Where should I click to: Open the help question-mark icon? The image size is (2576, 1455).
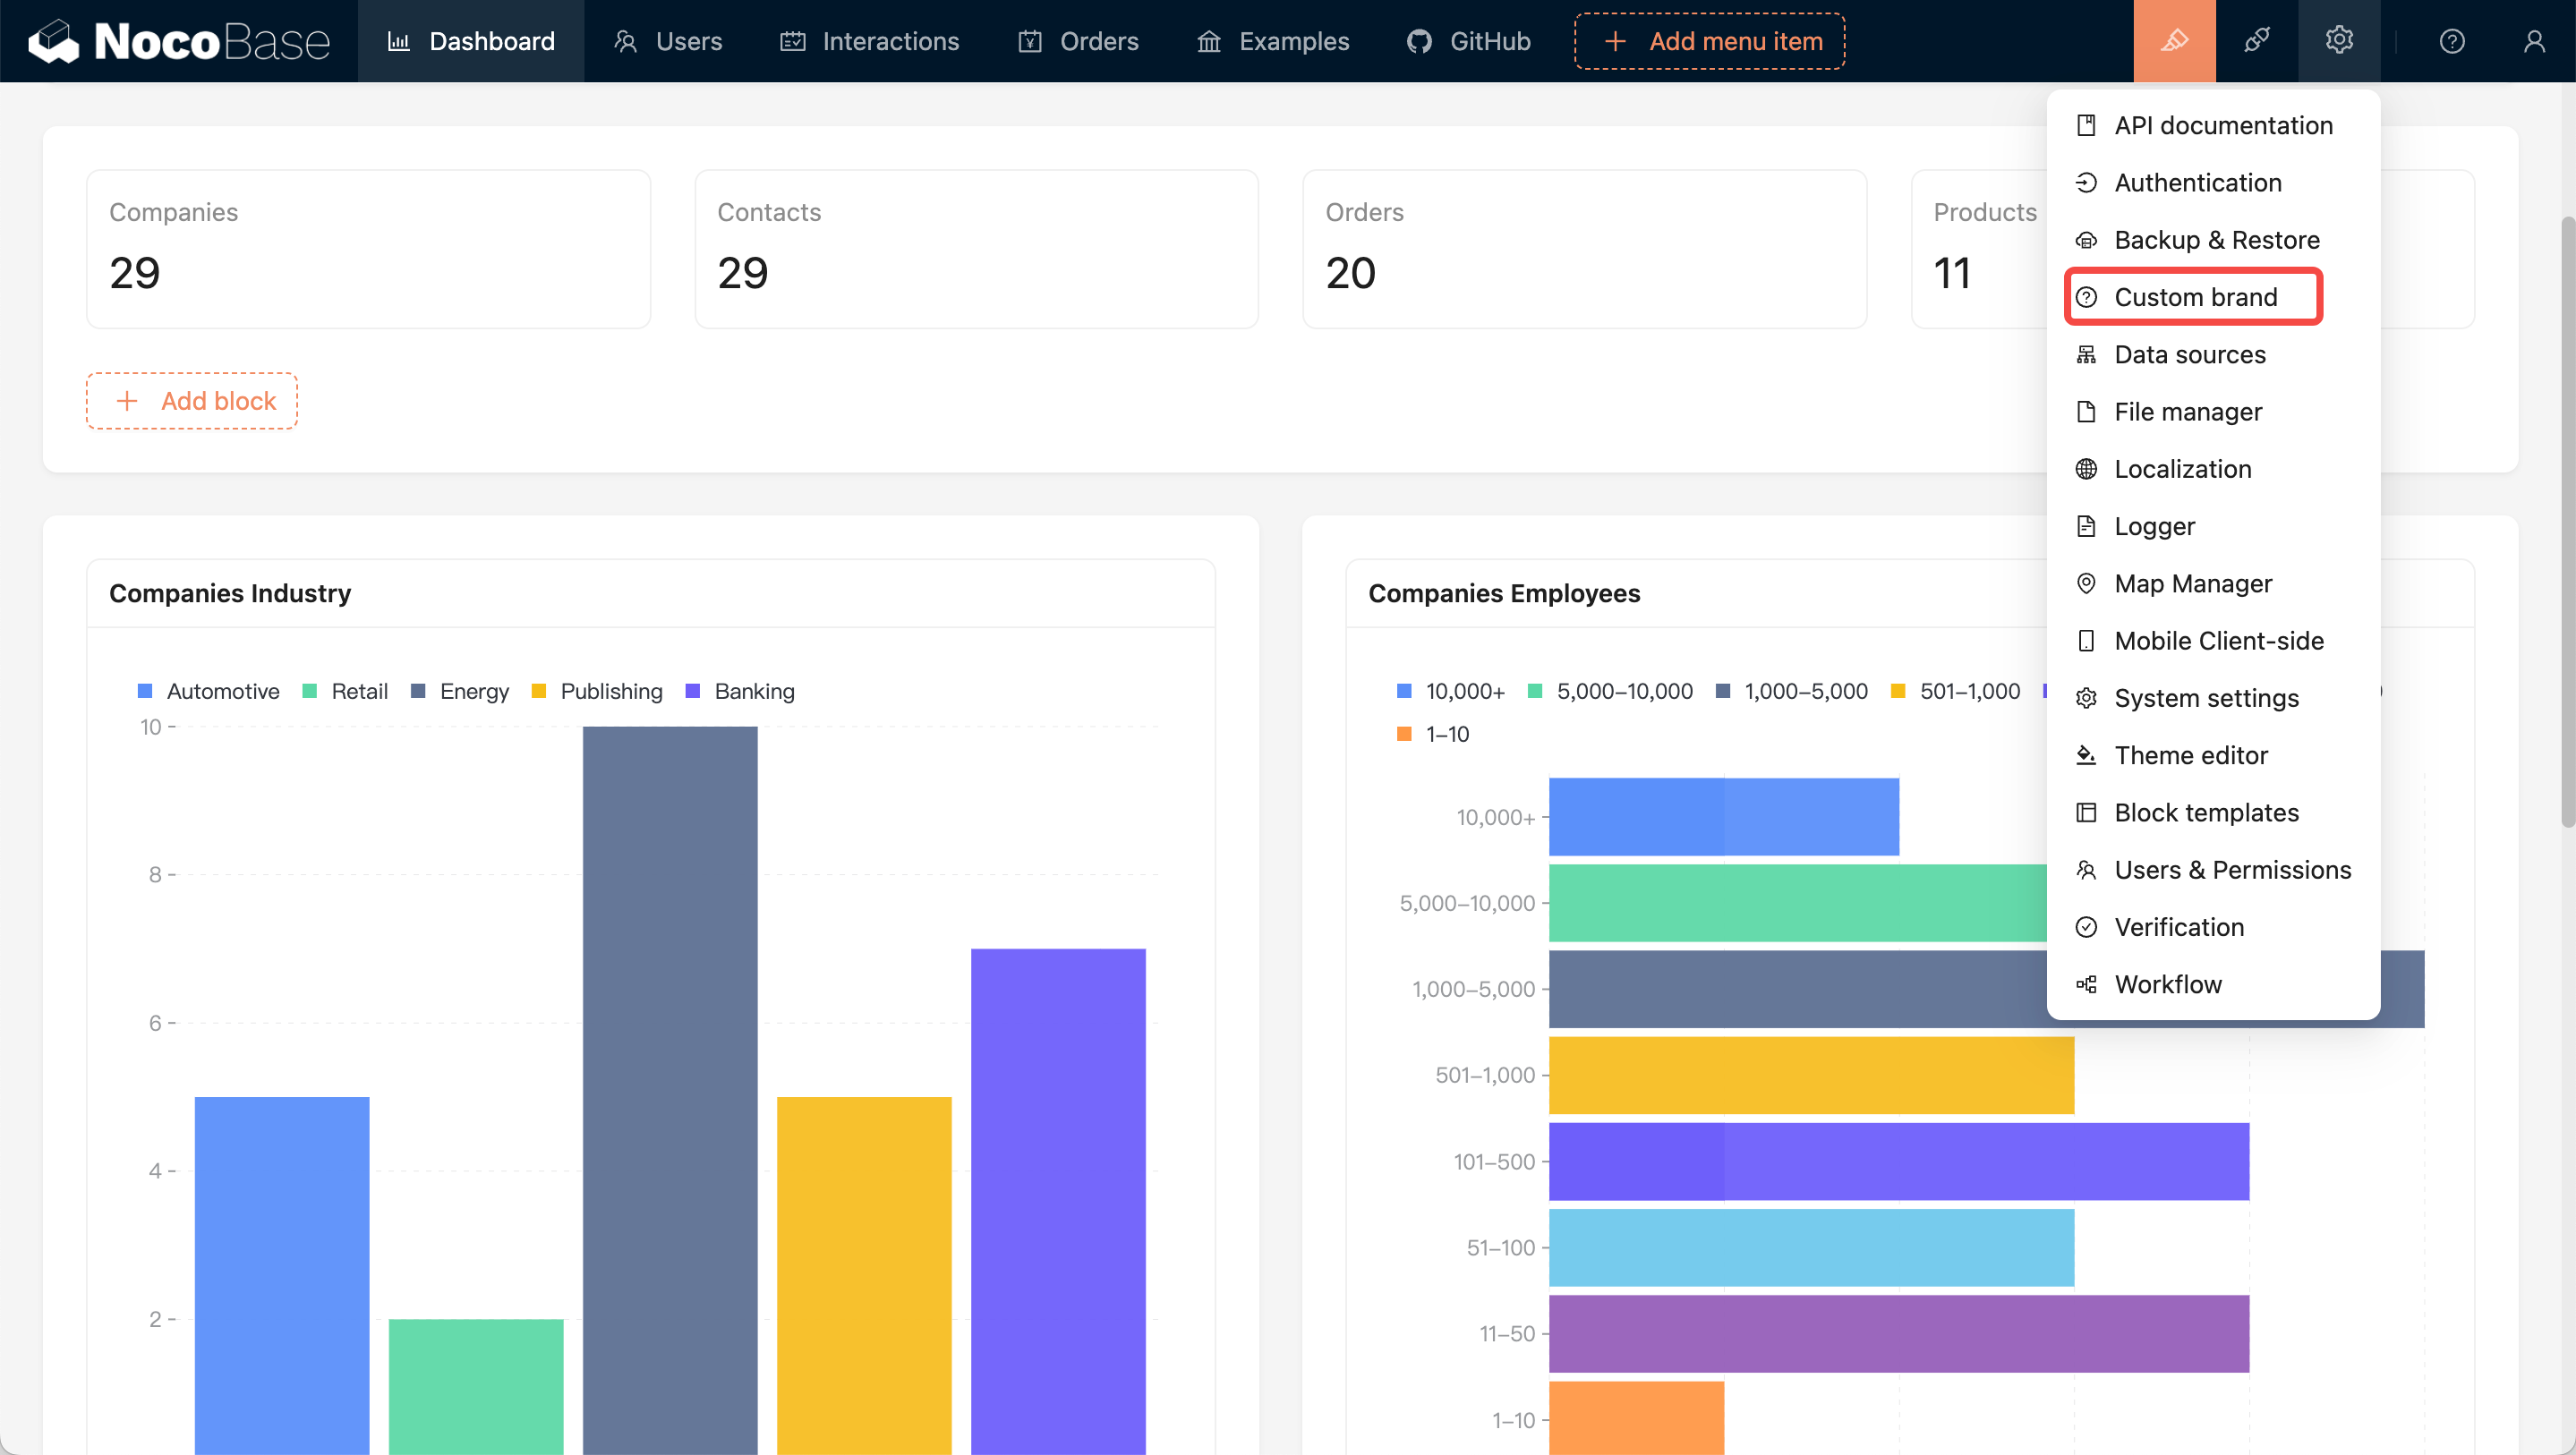pos(2451,41)
